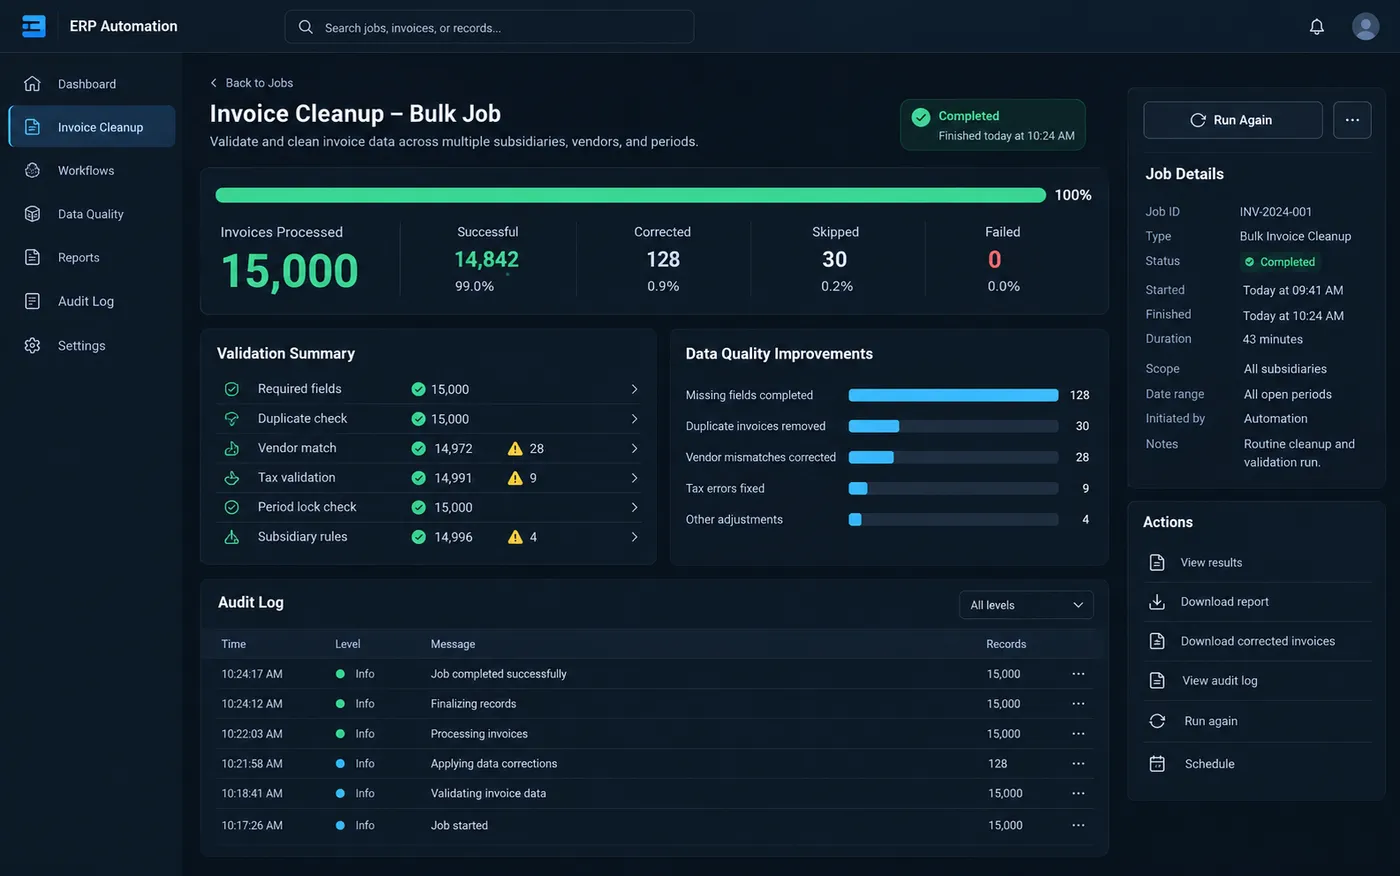Image resolution: width=1400 pixels, height=876 pixels.
Task: Open the user profile avatar
Action: click(x=1365, y=26)
